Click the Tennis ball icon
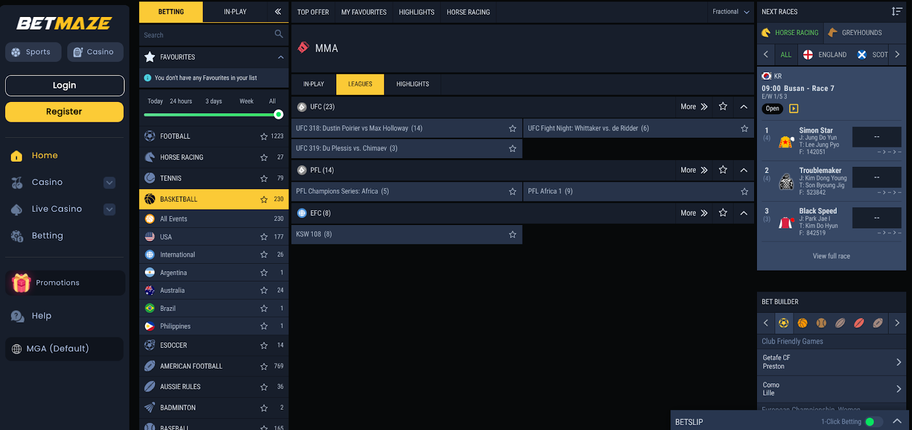This screenshot has height=430, width=912. point(149,178)
